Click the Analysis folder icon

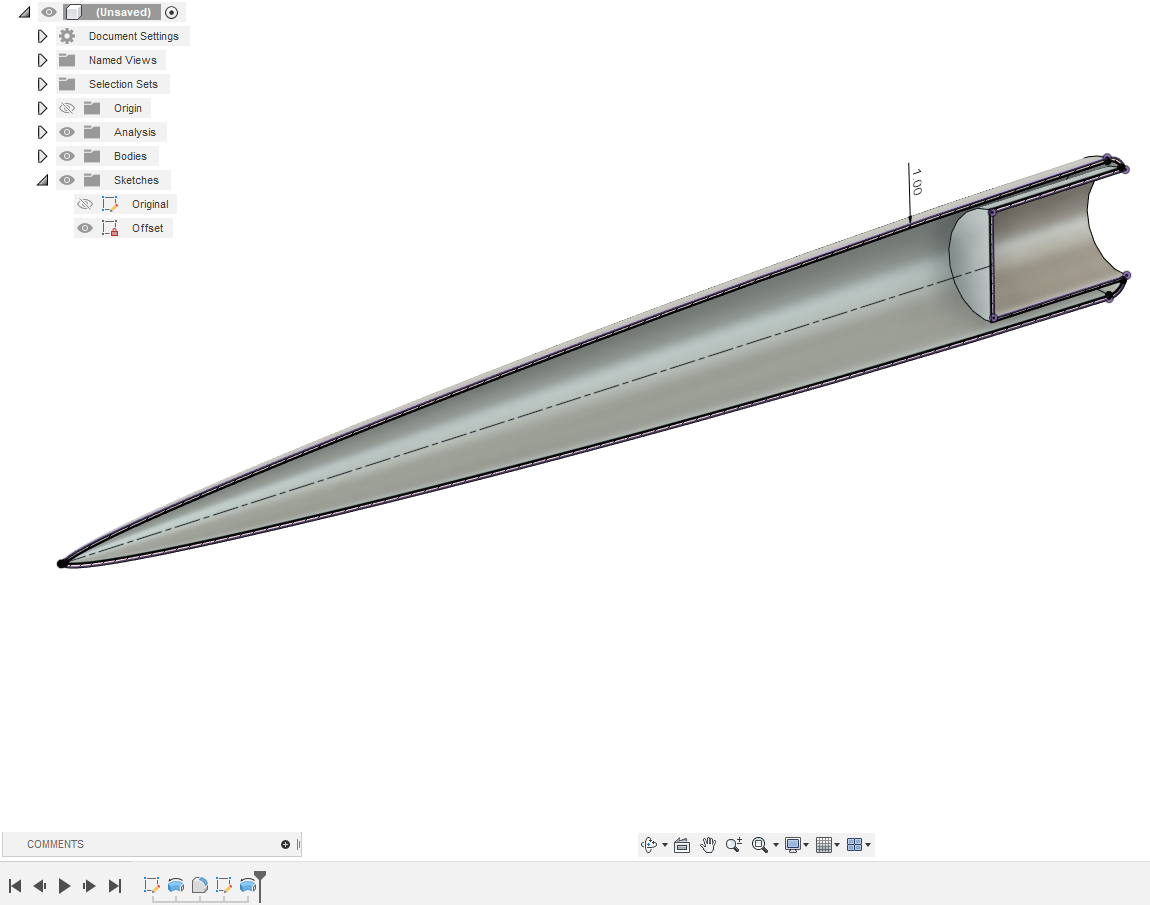coord(92,132)
